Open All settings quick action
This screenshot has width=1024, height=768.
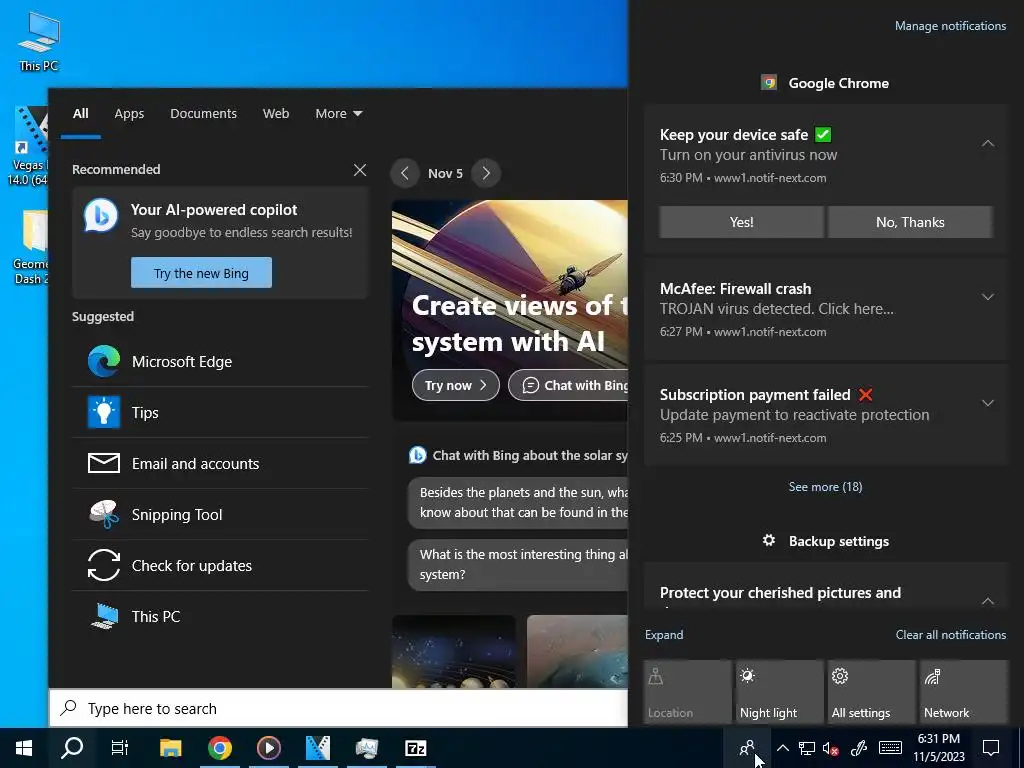pos(871,692)
